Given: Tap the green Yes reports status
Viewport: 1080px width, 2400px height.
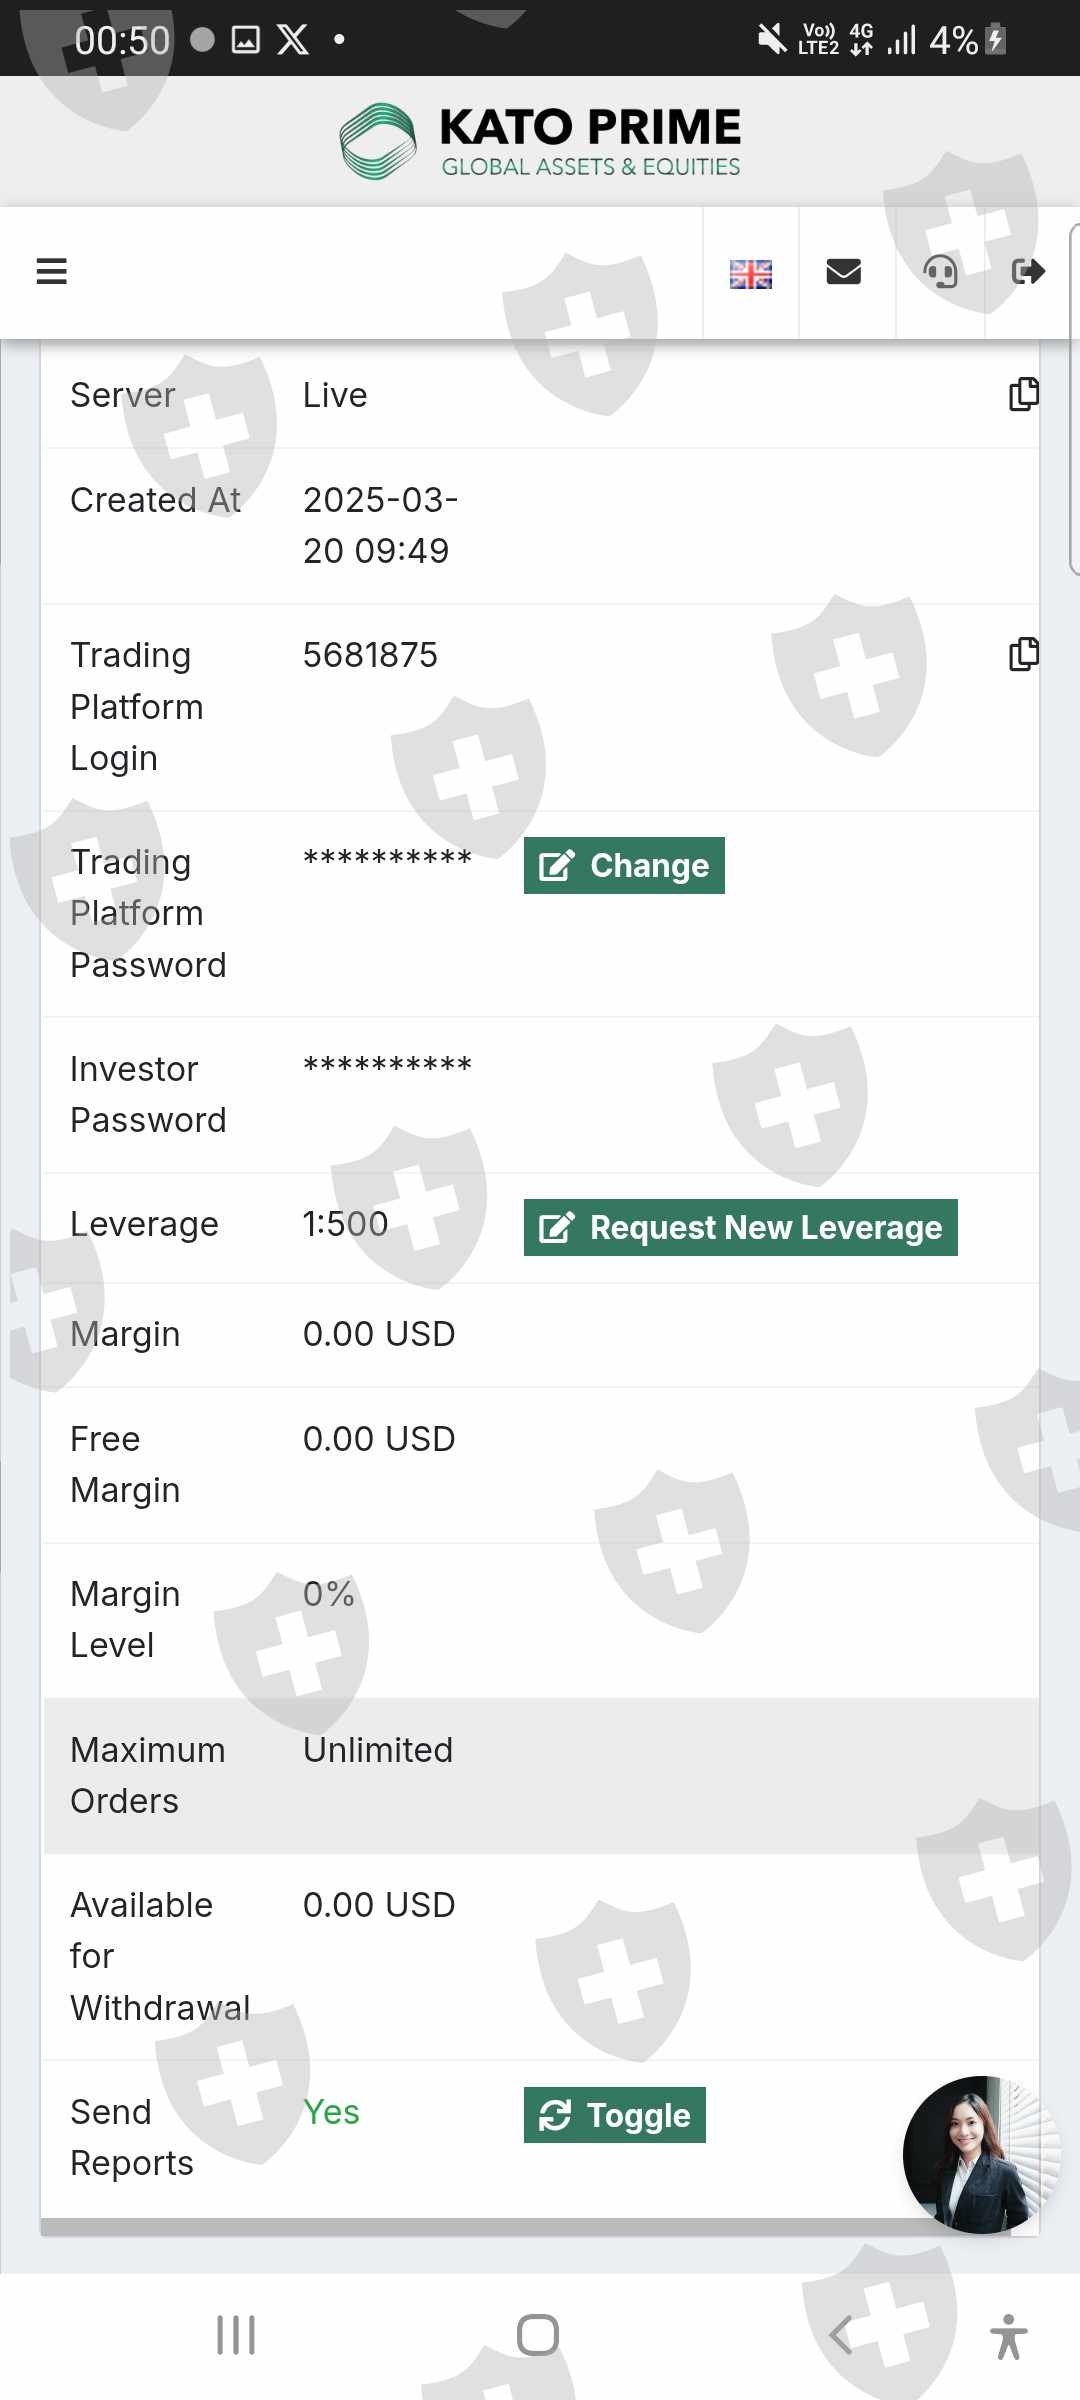Looking at the screenshot, I should tap(331, 2112).
